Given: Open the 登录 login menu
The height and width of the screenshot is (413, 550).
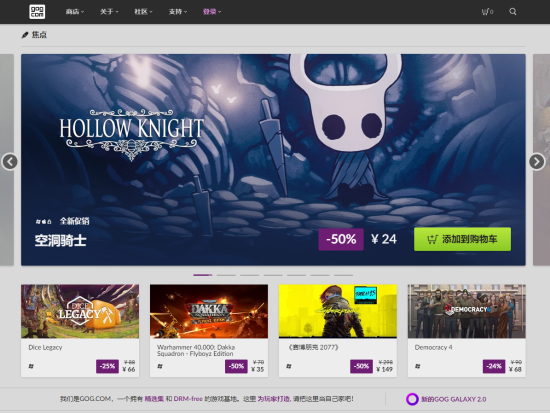Looking at the screenshot, I should (x=212, y=12).
